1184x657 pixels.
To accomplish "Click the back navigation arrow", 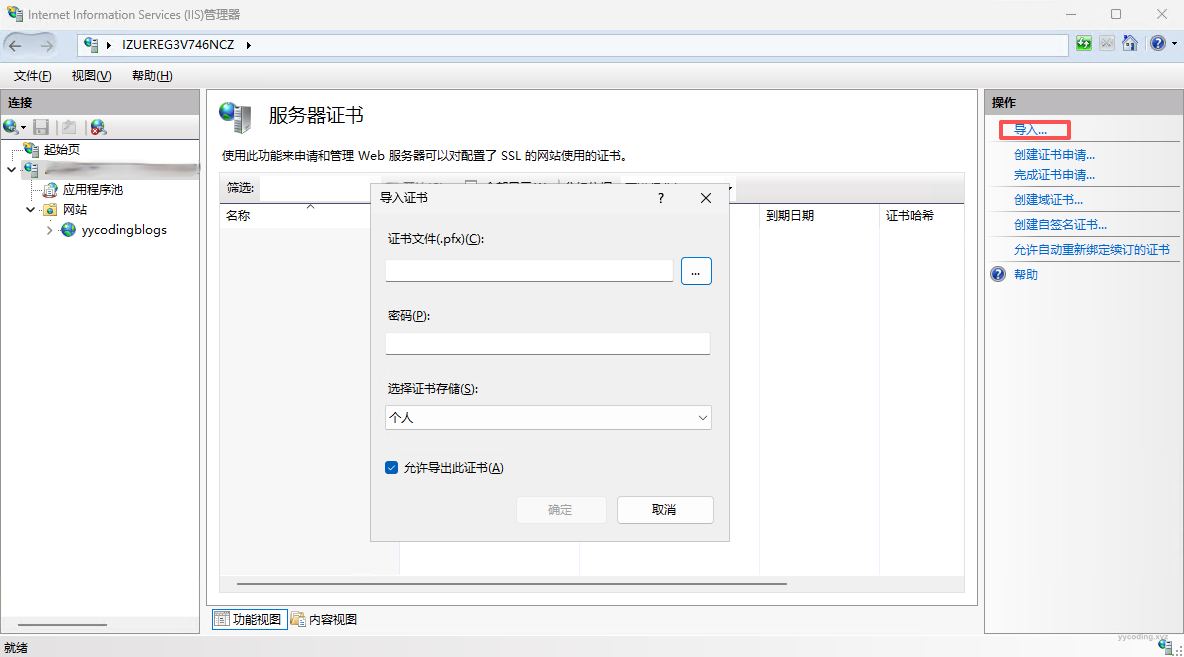I will tap(16, 45).
